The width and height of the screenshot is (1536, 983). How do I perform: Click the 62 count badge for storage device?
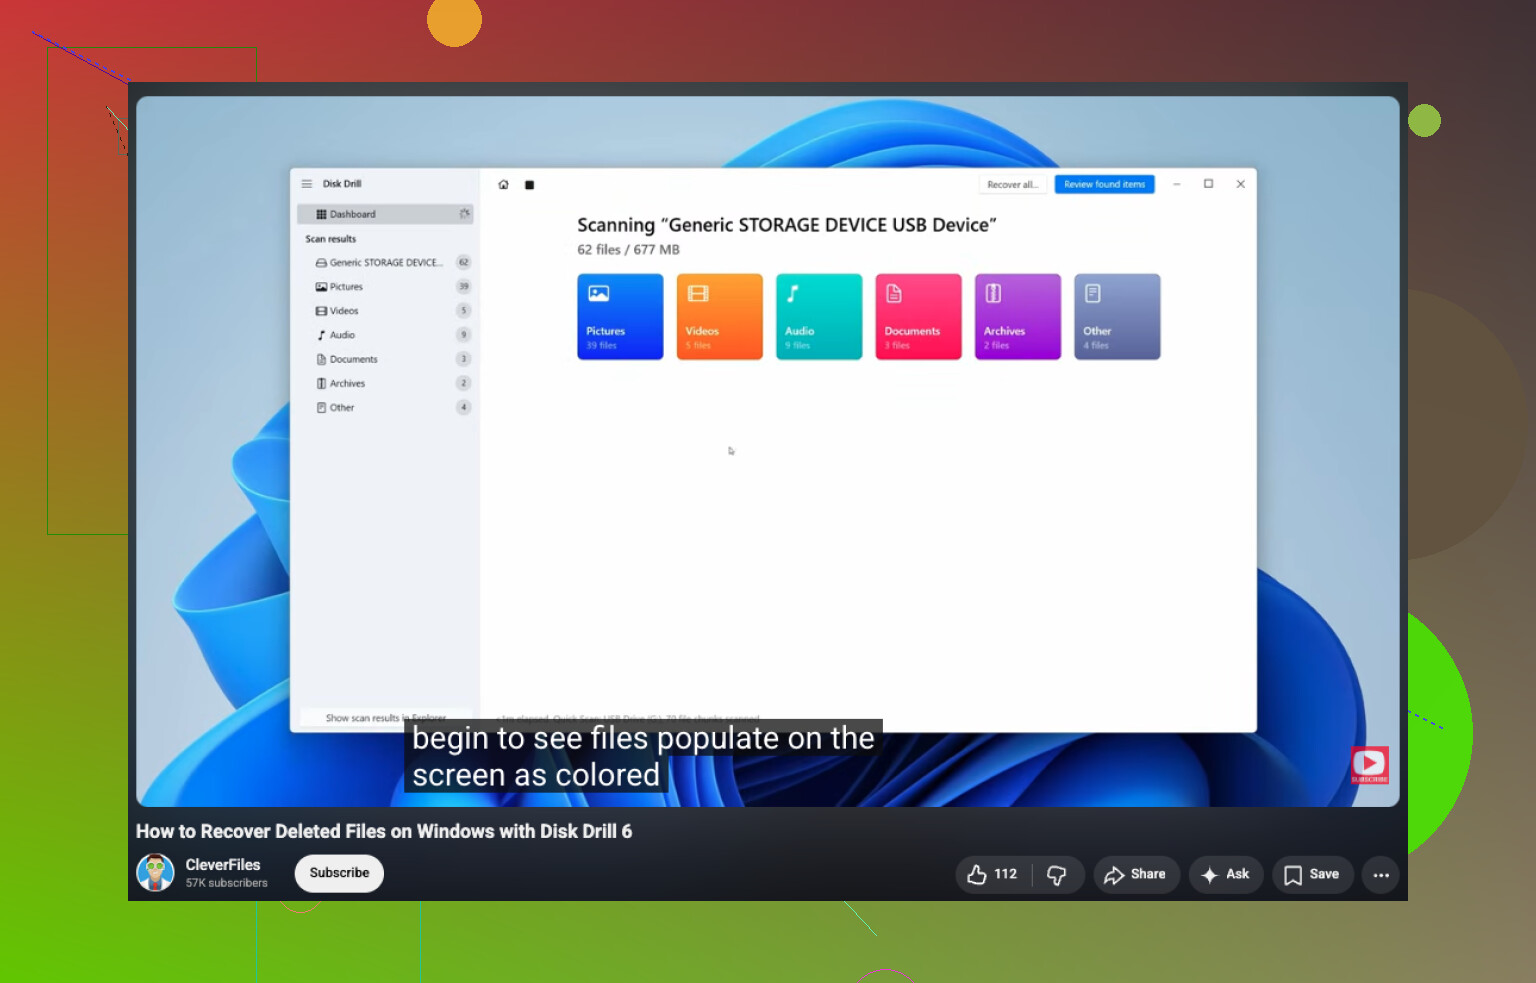click(x=463, y=263)
